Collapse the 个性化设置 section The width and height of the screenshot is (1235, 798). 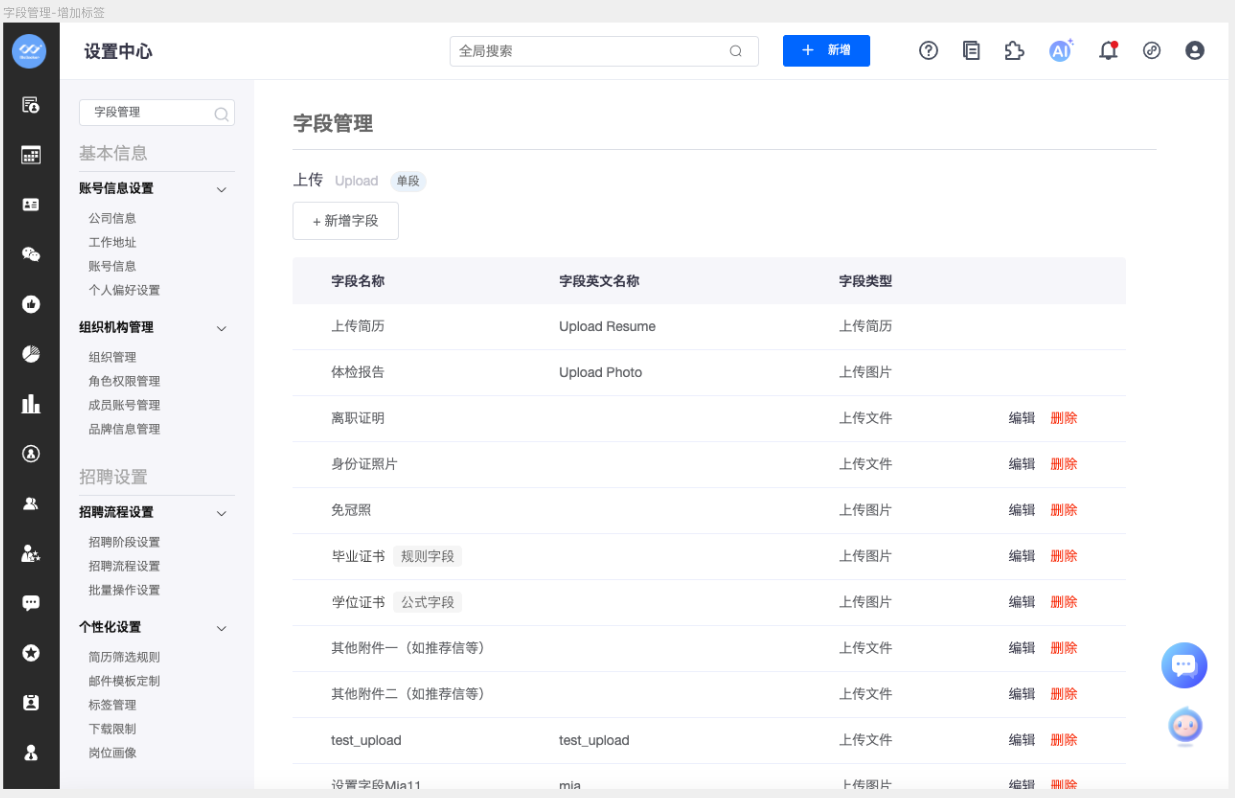click(222, 628)
